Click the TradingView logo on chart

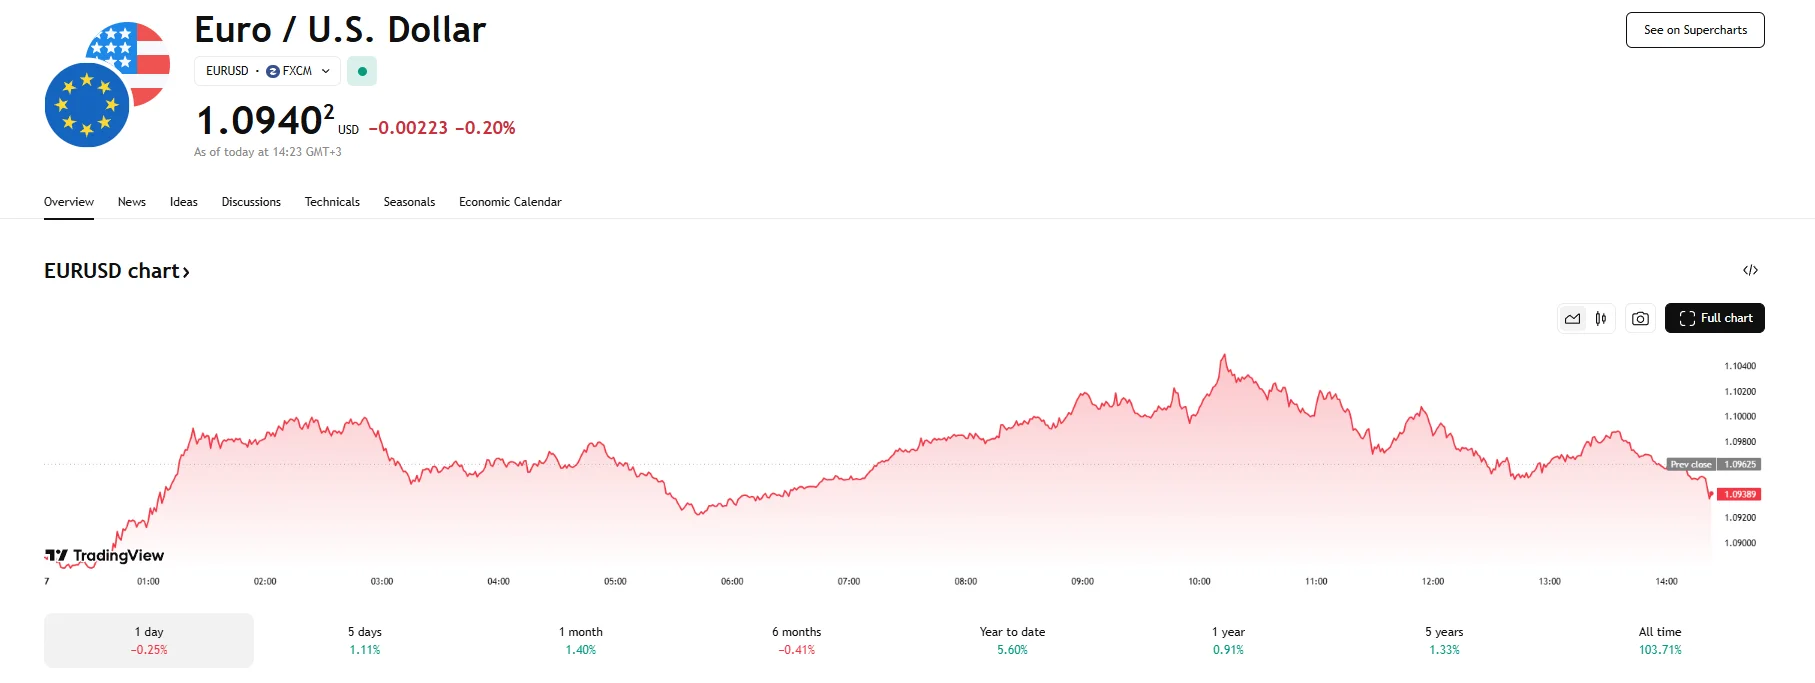pos(105,555)
